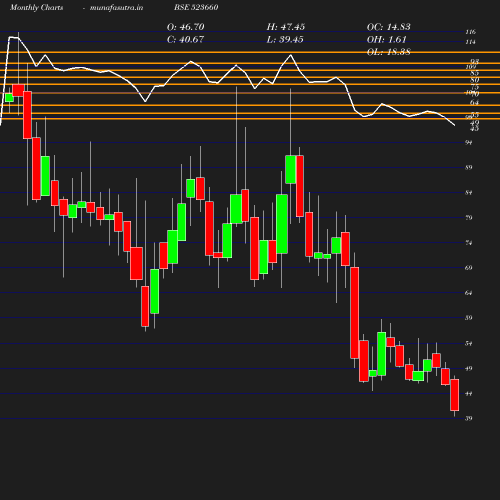The height and width of the screenshot is (500, 500).
Task: Click the munafasutra.in site label
Action: pyautogui.click(x=116, y=8)
